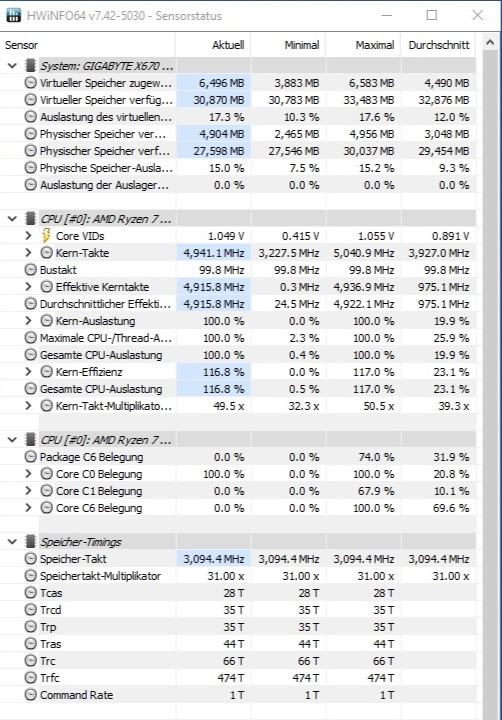Collapse the System: GIGABYTE X670 group
502x720 pixels.
[12, 66]
